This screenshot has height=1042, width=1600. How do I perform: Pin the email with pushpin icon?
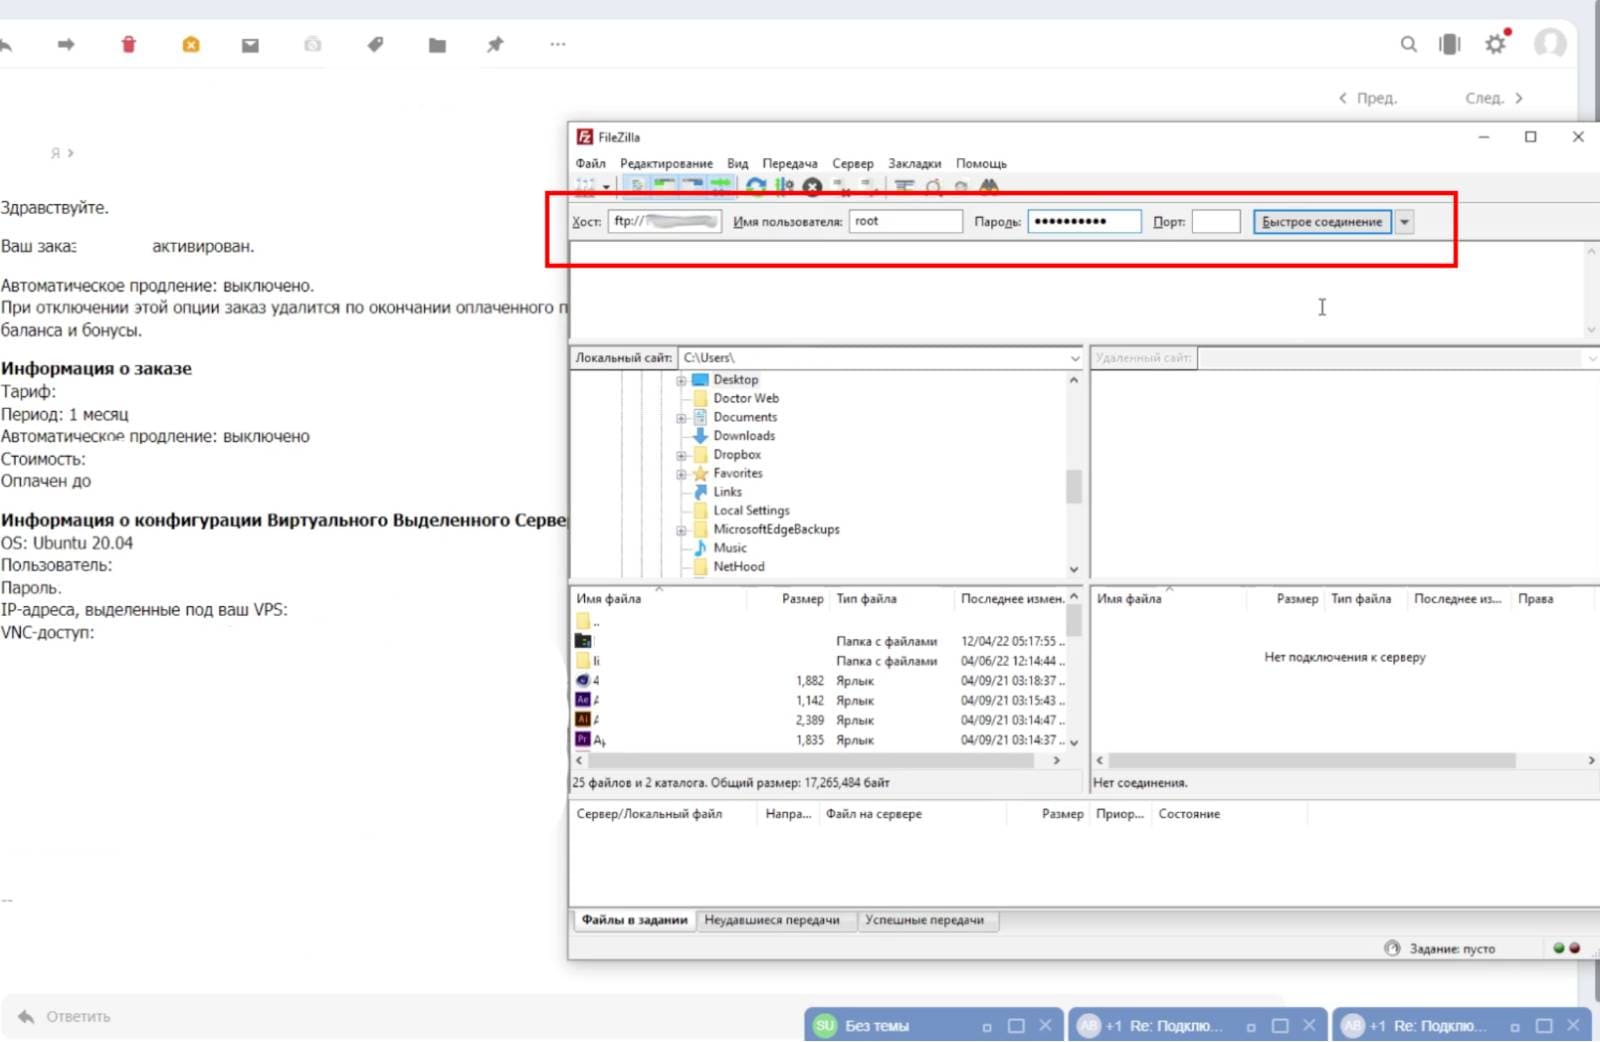(x=495, y=44)
